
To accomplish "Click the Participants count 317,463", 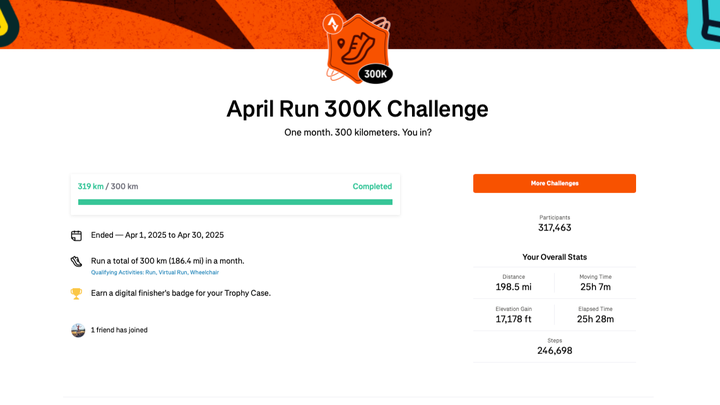I will pyautogui.click(x=554, y=228).
